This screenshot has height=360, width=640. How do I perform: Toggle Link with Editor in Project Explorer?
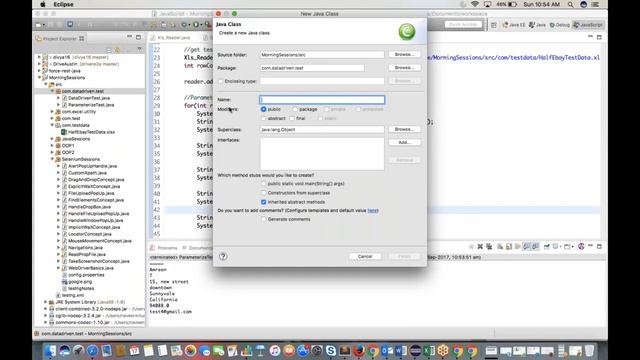(118, 50)
